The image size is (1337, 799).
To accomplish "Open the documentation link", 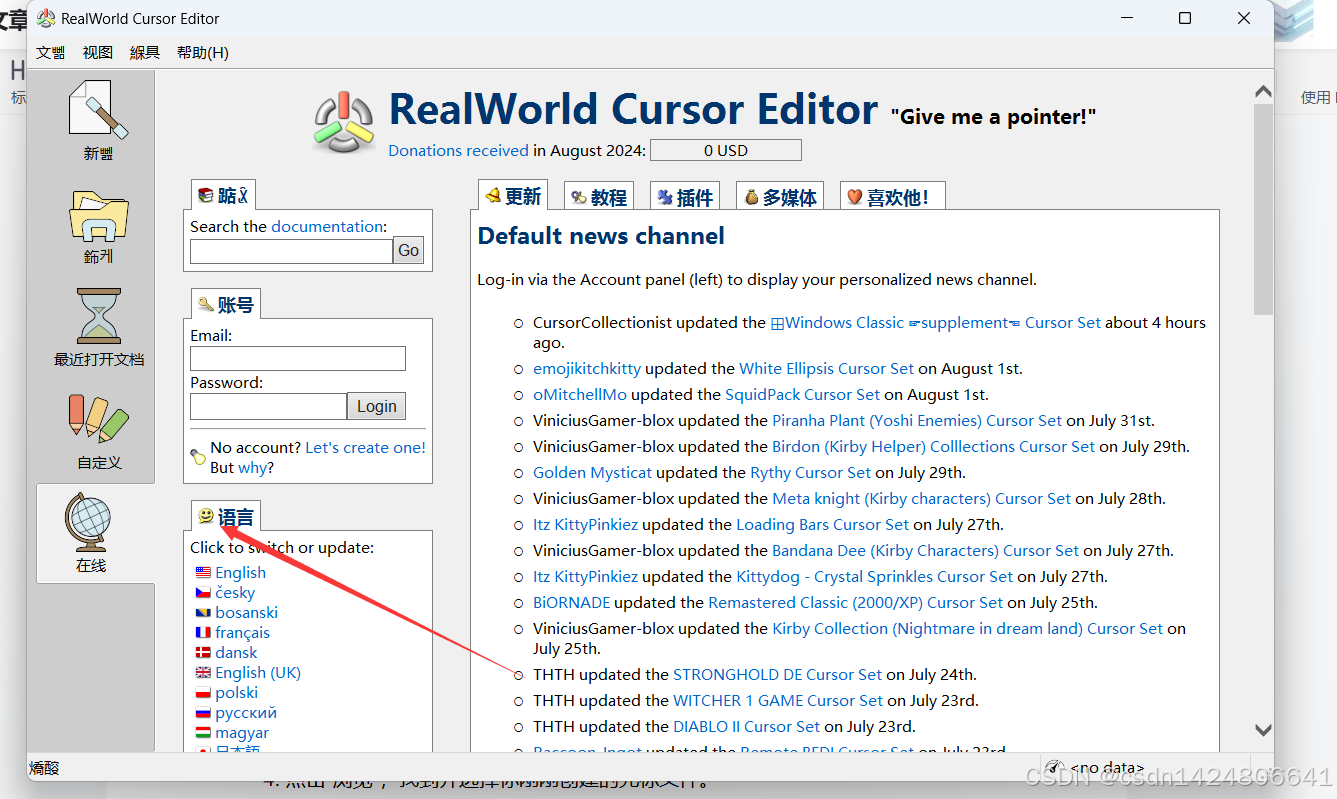I will tap(327, 226).
